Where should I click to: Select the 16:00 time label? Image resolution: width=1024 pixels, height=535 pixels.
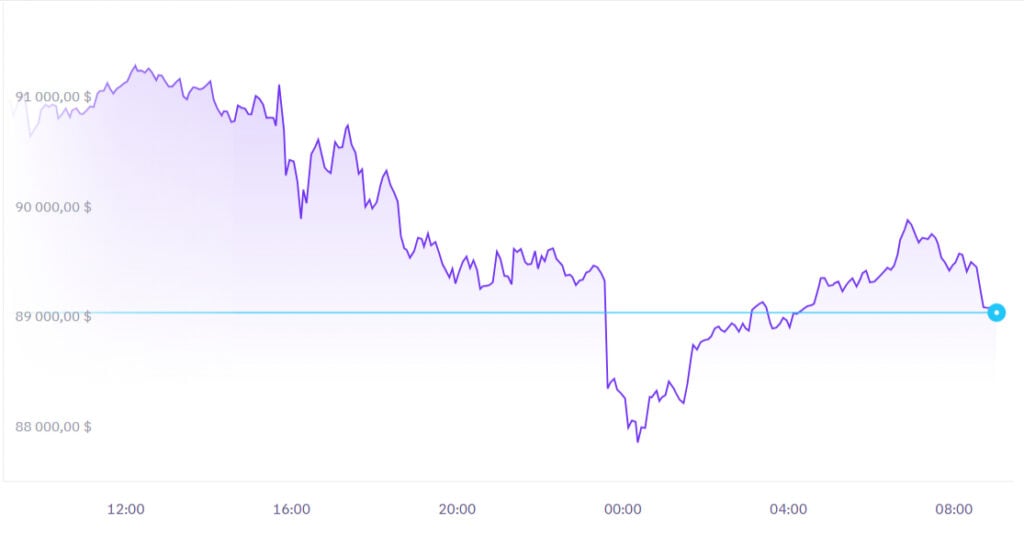coord(291,509)
